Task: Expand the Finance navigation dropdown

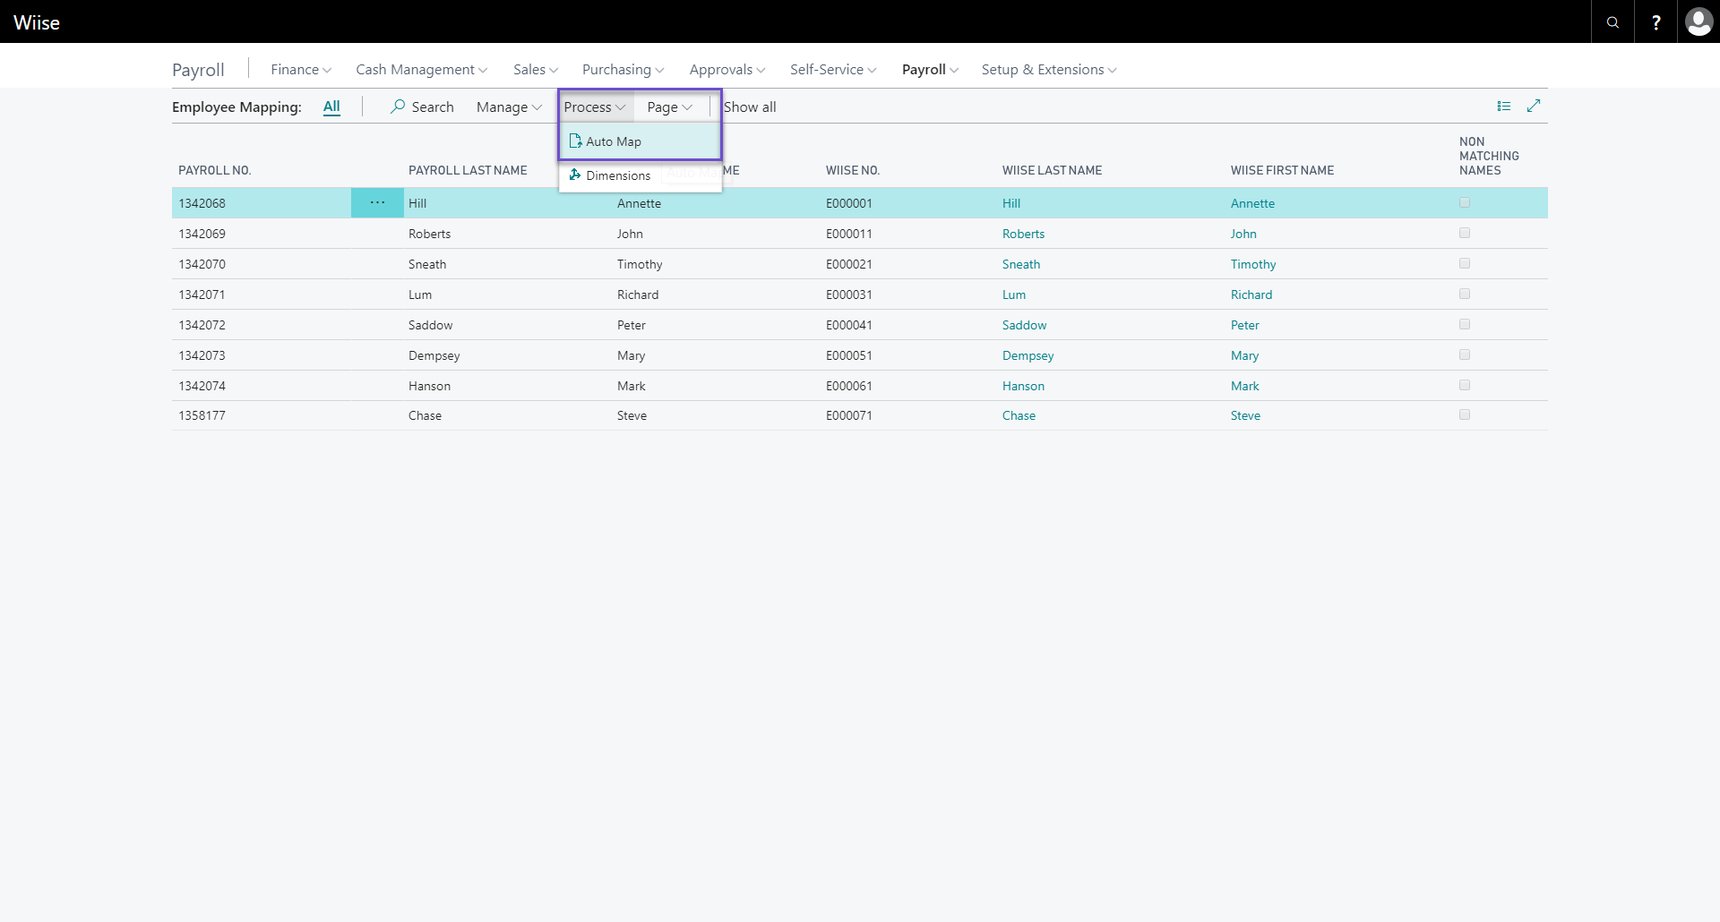Action: pos(299,69)
